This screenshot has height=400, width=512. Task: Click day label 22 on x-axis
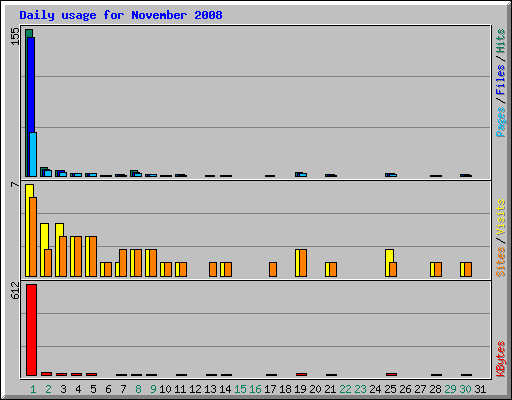tap(345, 389)
